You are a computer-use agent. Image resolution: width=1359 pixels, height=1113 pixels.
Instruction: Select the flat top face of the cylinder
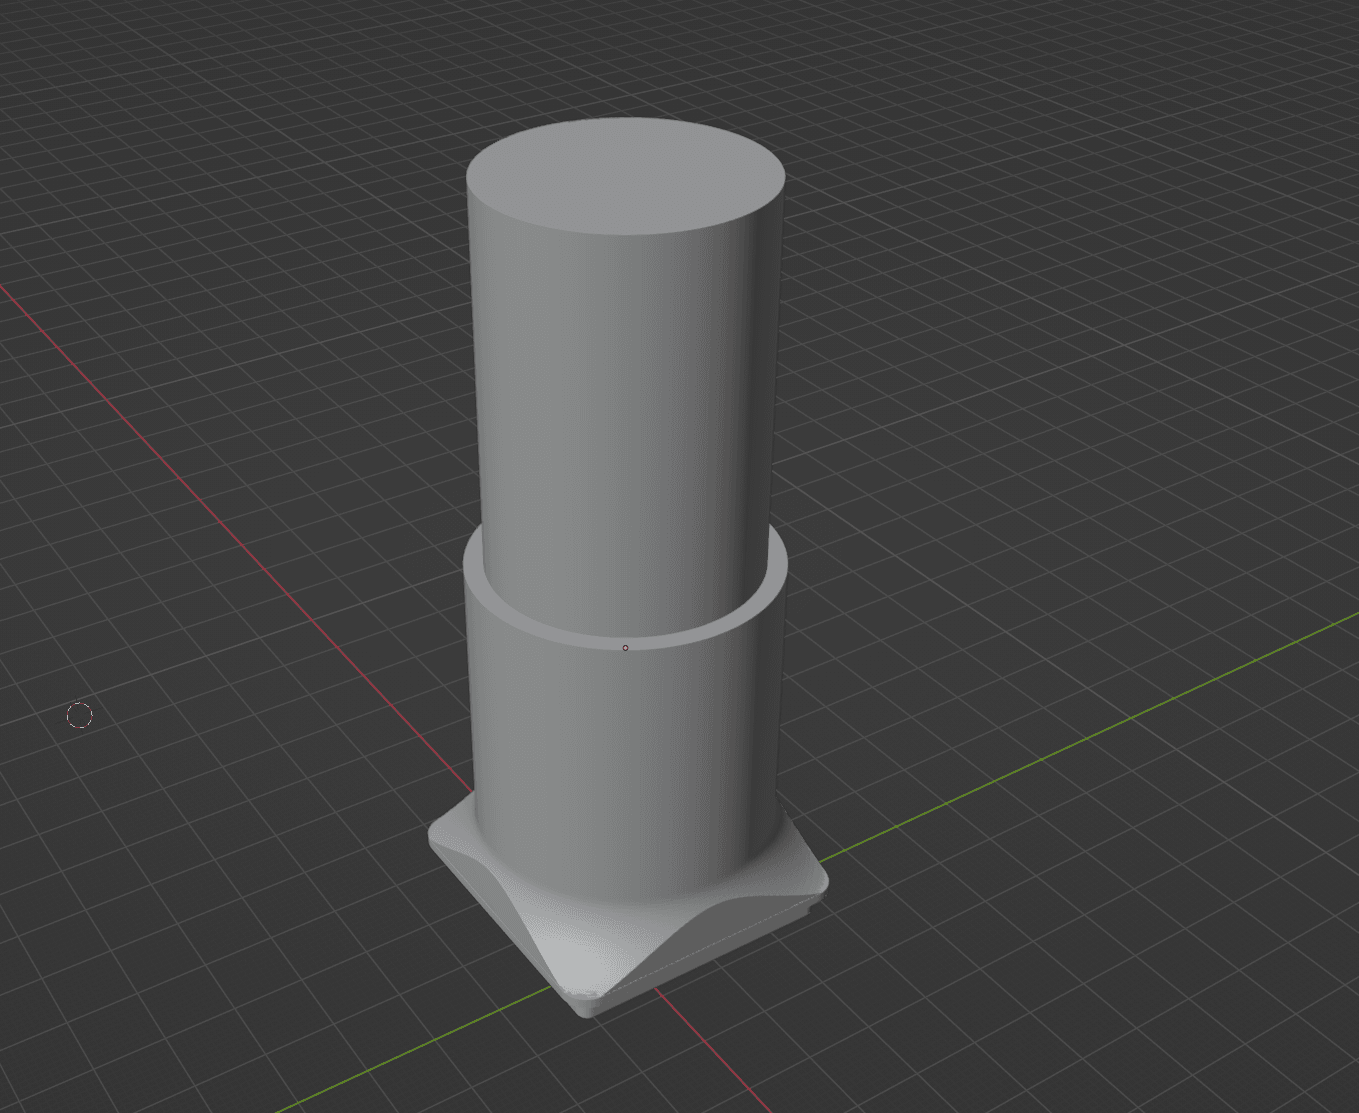626,177
